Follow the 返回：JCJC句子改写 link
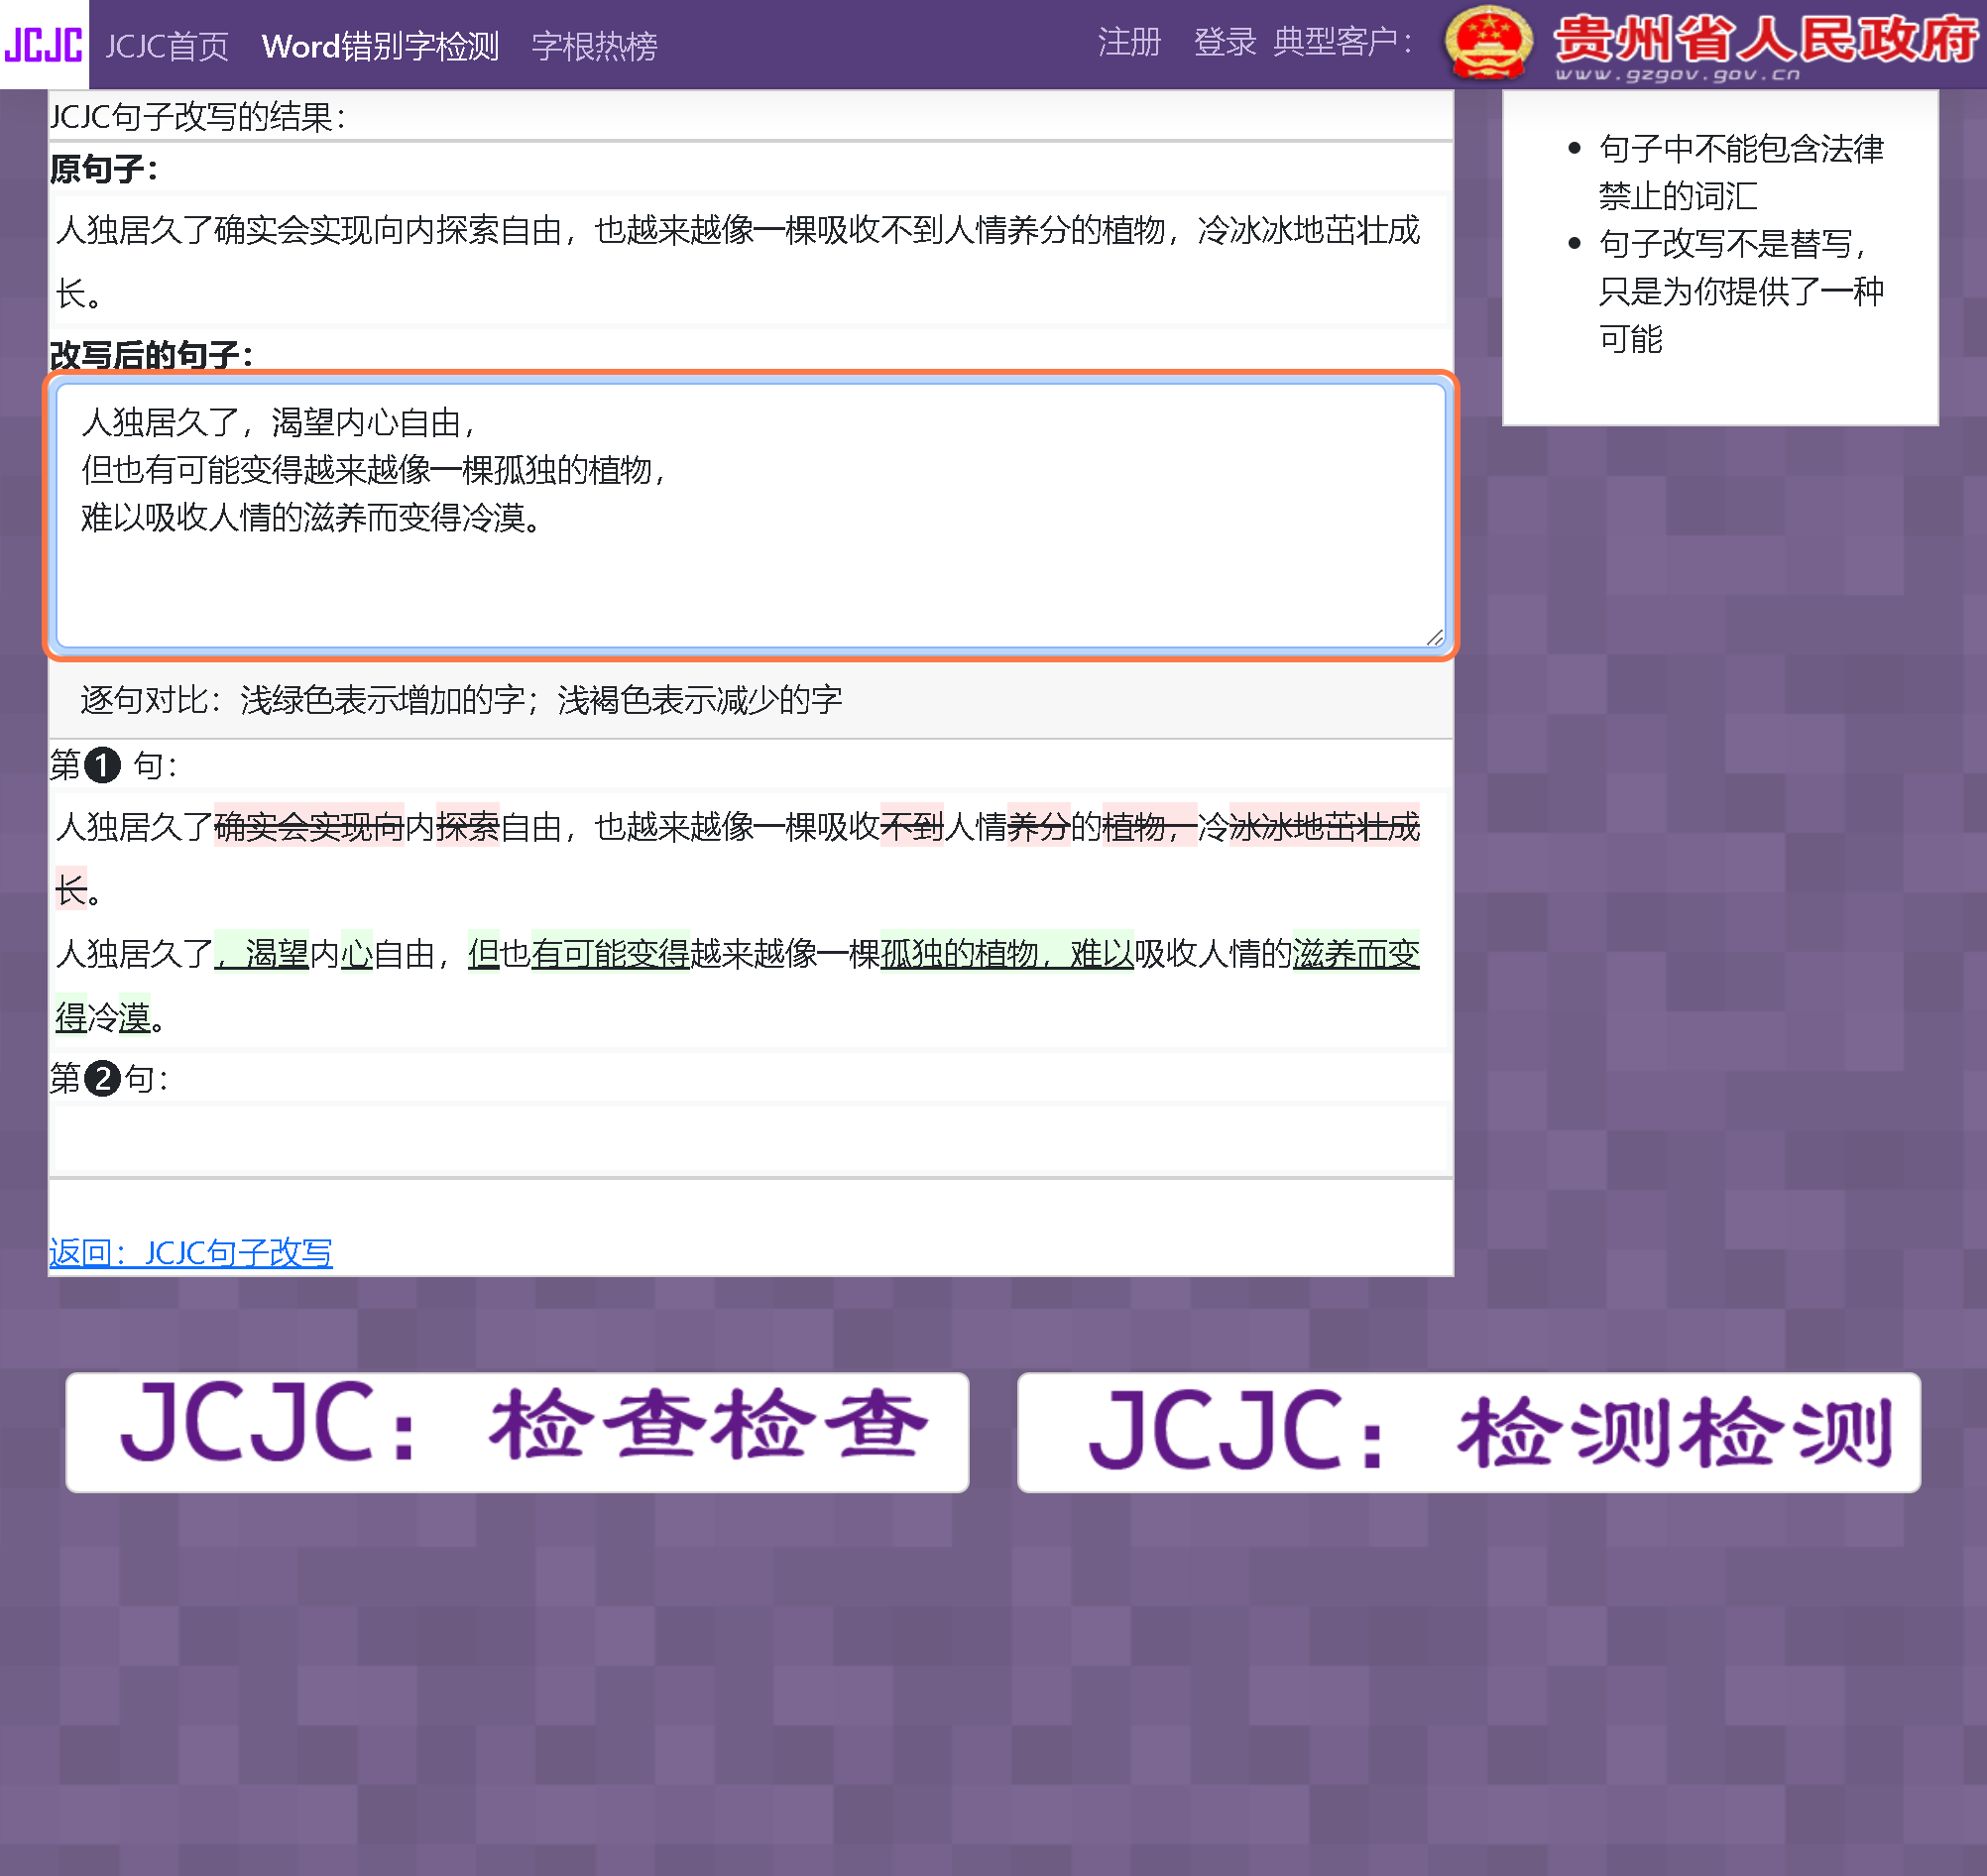This screenshot has width=1987, height=1876. [x=191, y=1252]
